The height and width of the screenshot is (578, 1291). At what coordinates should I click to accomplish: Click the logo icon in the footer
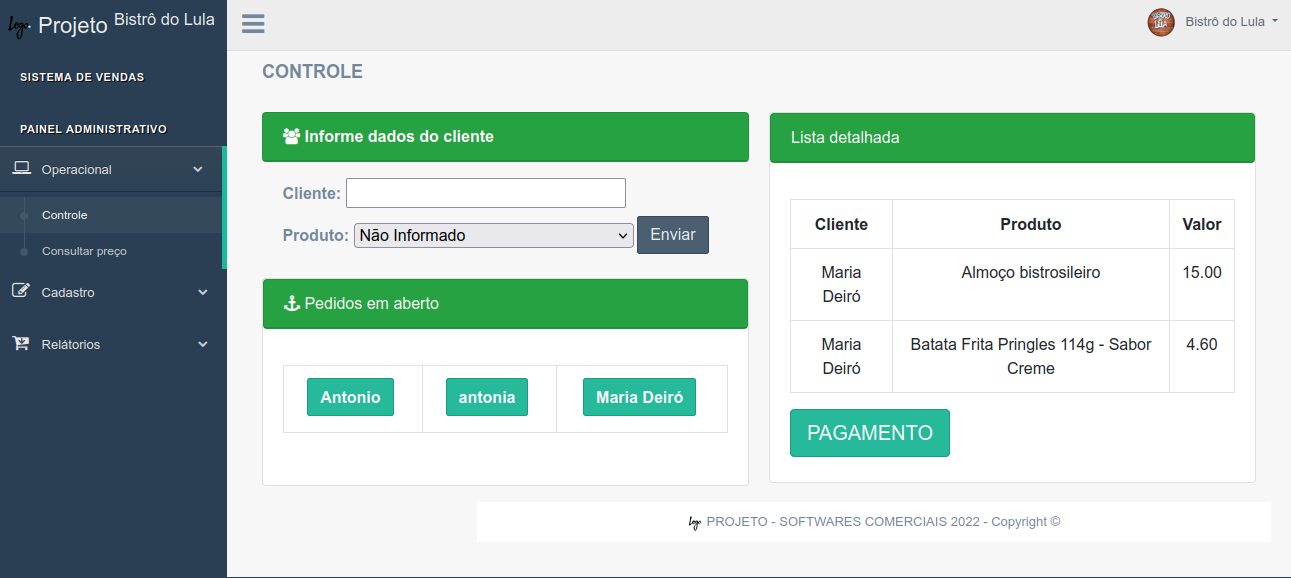[692, 521]
